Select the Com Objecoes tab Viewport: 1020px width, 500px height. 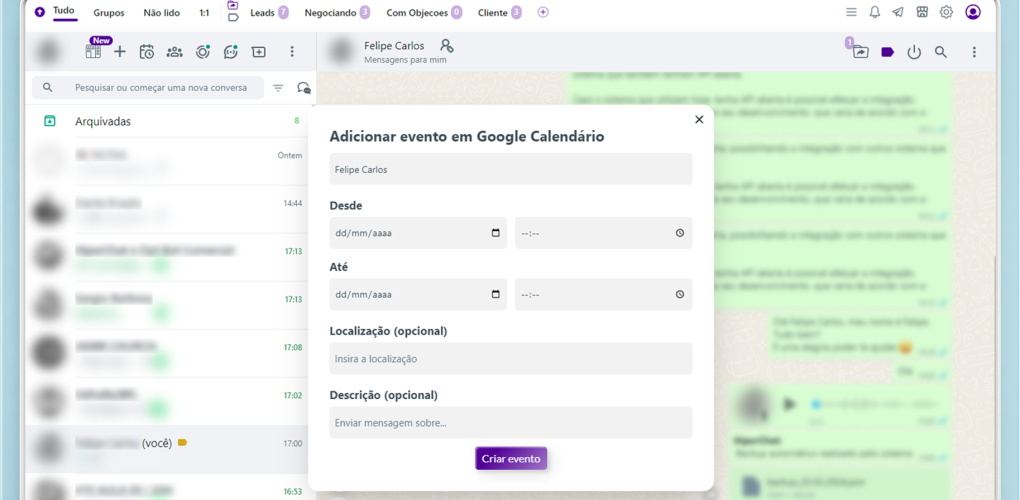(x=423, y=12)
